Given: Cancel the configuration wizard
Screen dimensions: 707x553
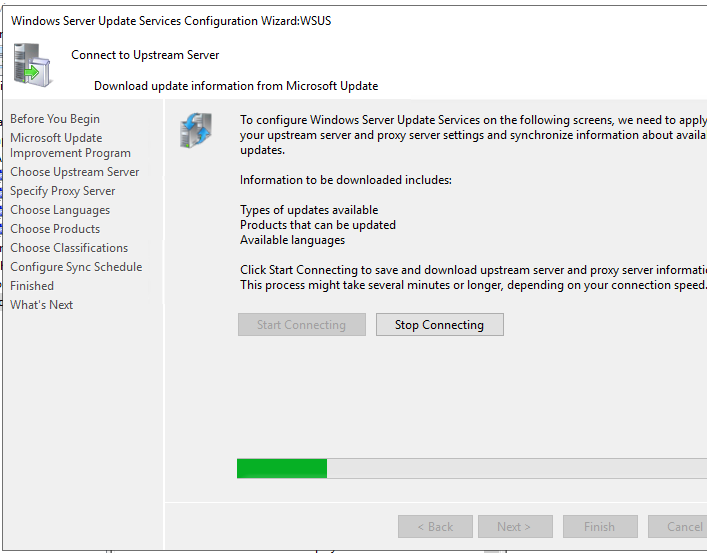Looking at the screenshot, I should pyautogui.click(x=680, y=527).
